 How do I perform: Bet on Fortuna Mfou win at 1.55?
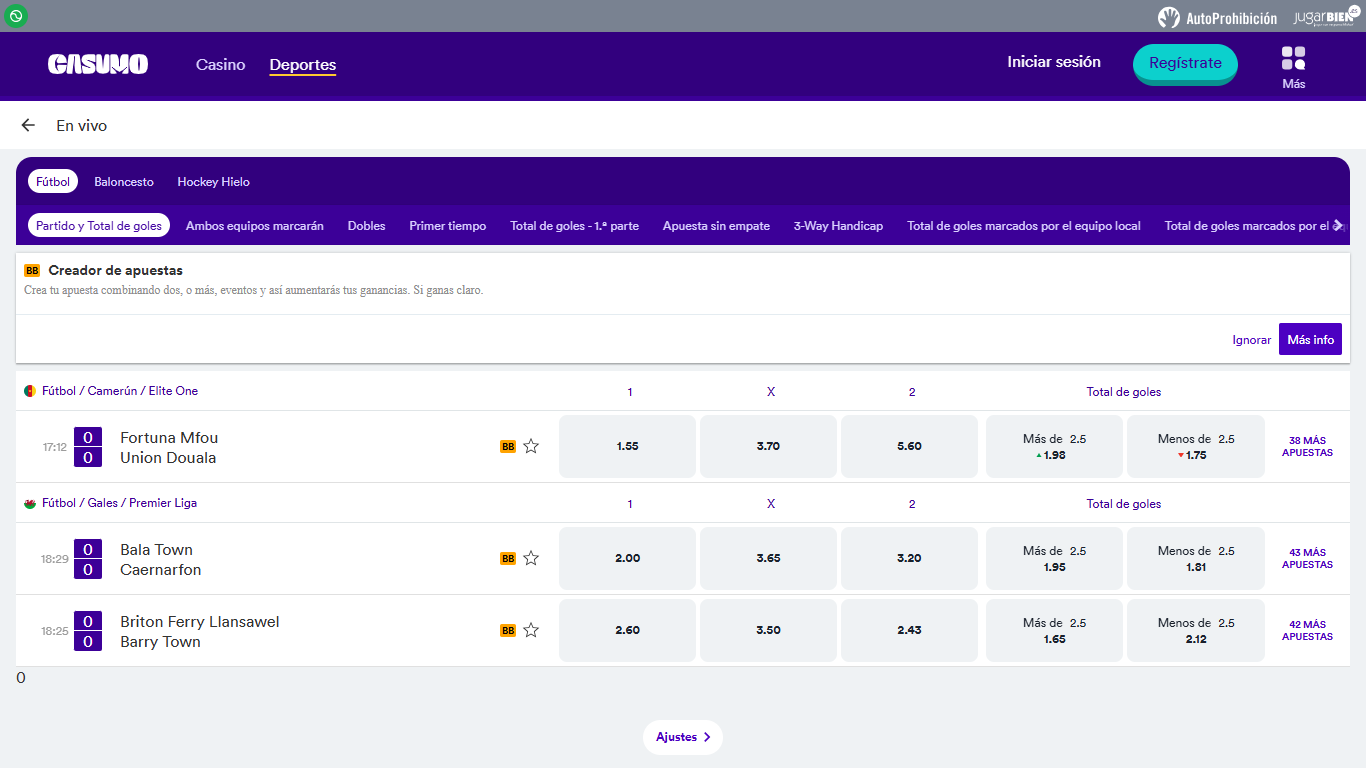[627, 446]
